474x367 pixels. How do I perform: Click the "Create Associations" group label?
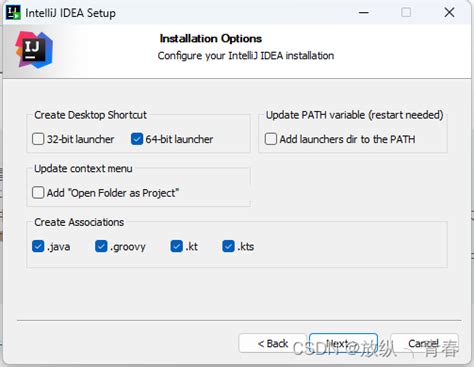tap(79, 222)
